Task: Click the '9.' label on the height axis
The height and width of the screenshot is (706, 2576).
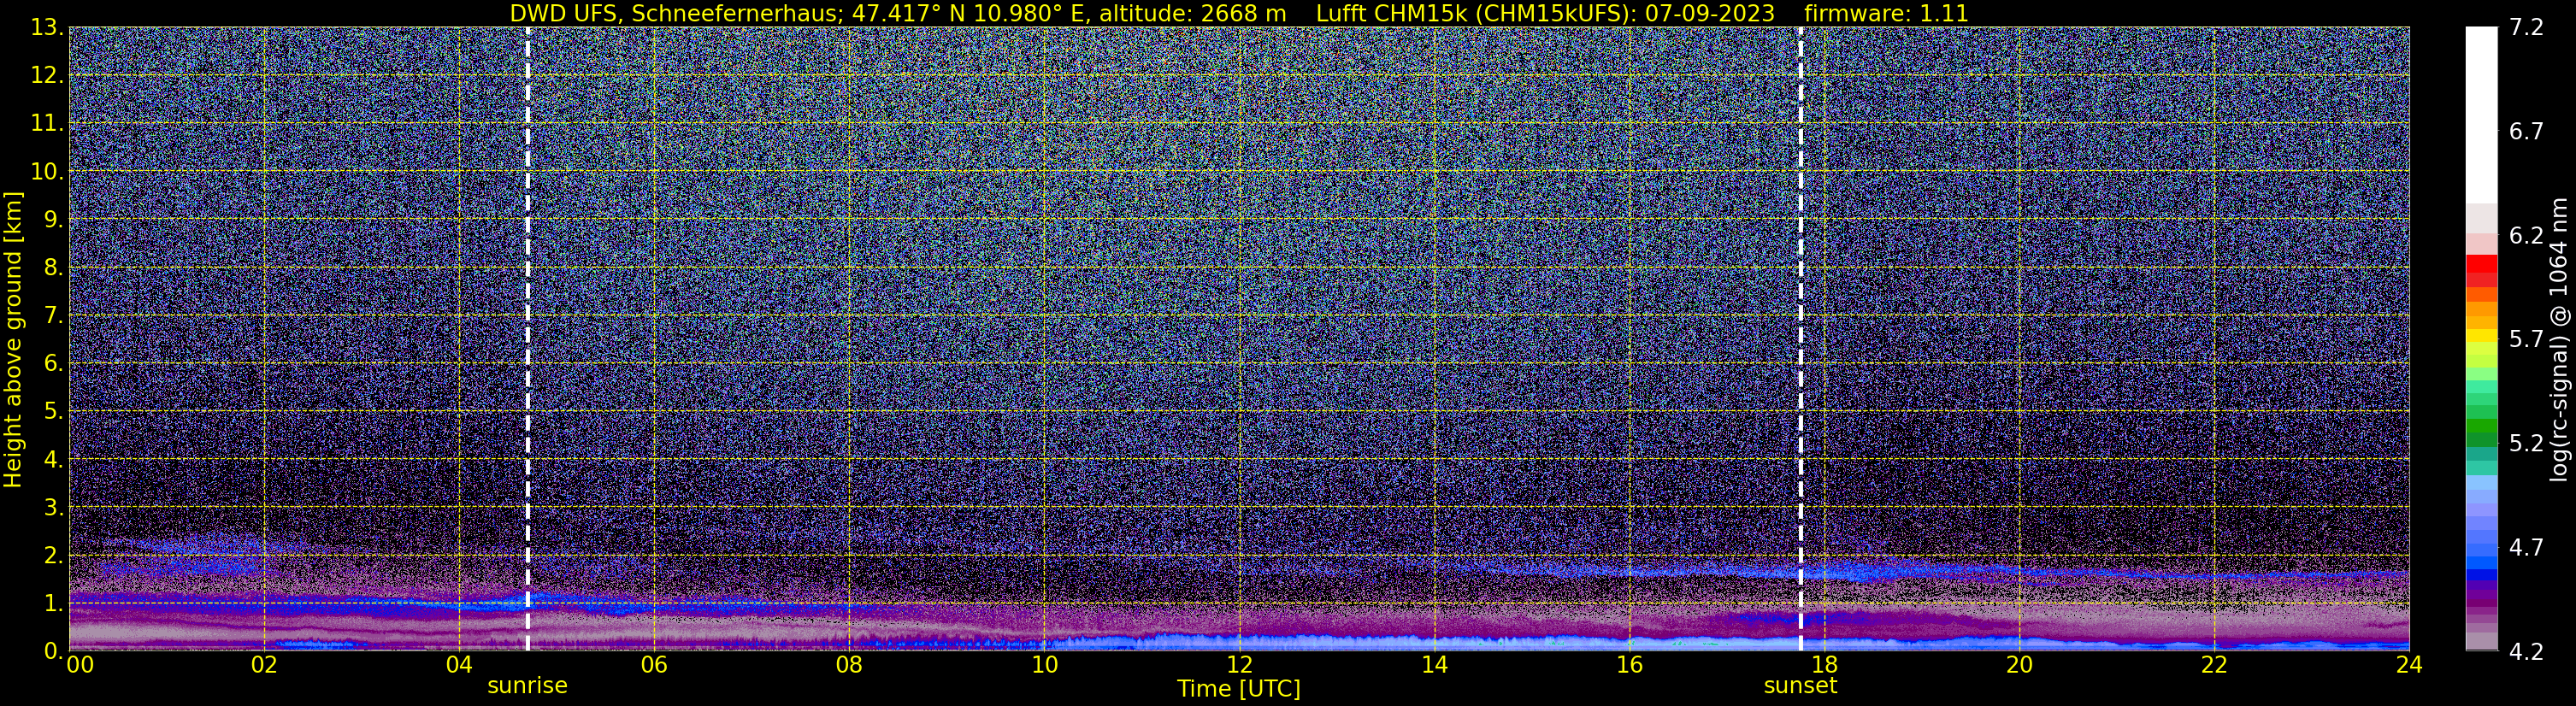Action: (54, 220)
